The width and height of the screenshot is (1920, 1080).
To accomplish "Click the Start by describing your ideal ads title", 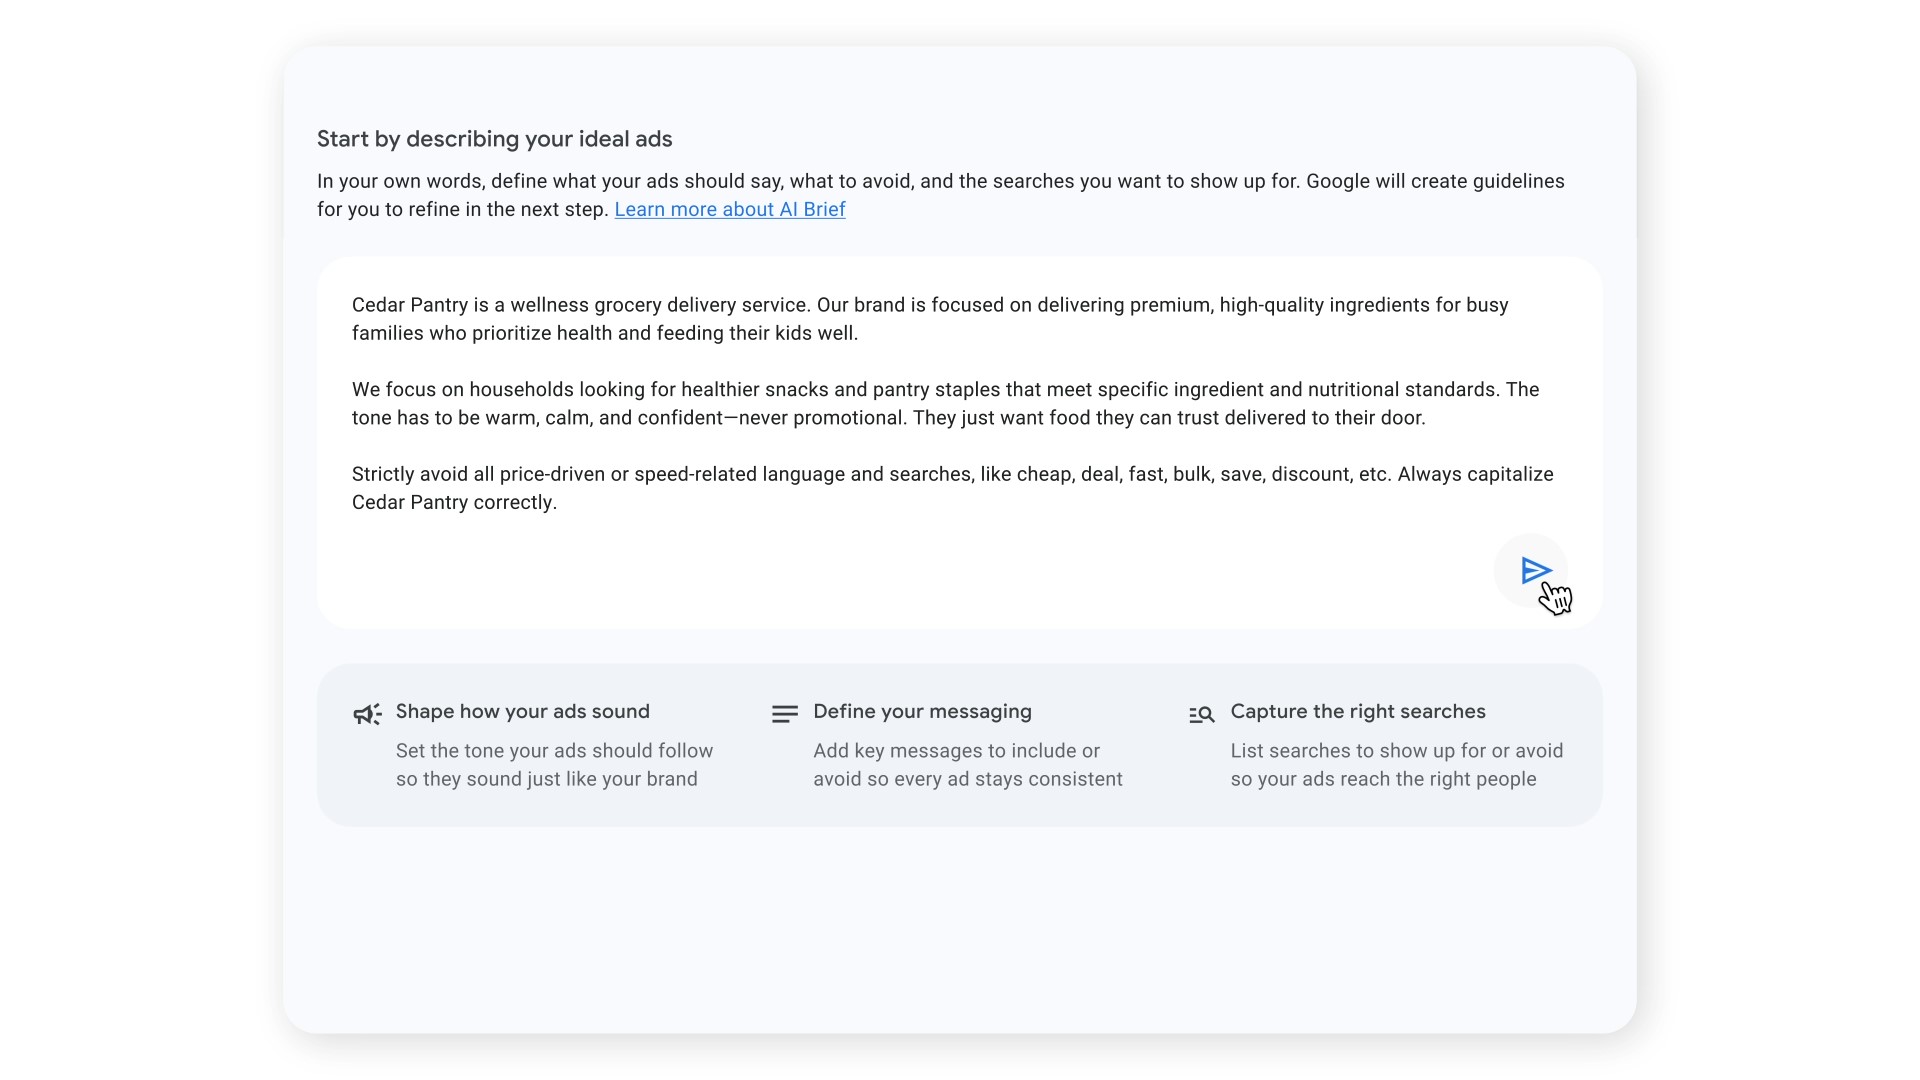I will pyautogui.click(x=495, y=139).
